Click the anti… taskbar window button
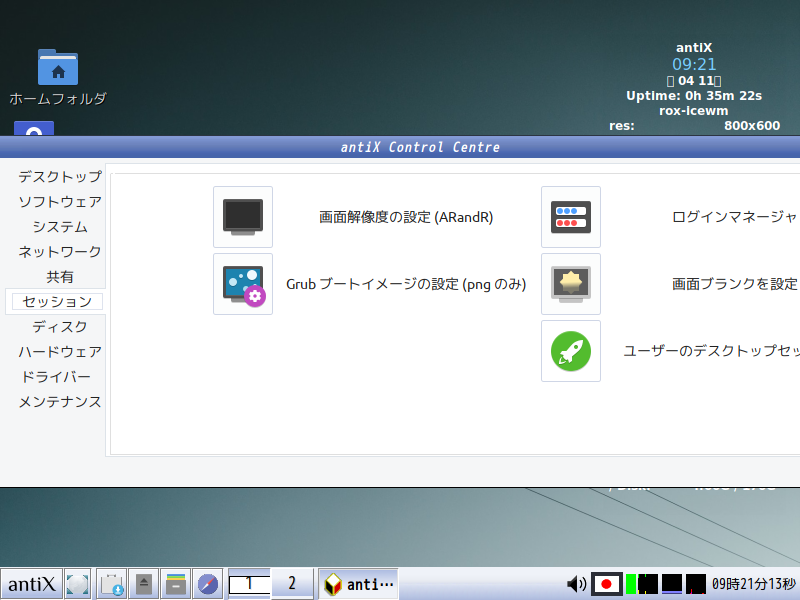 coord(358,584)
